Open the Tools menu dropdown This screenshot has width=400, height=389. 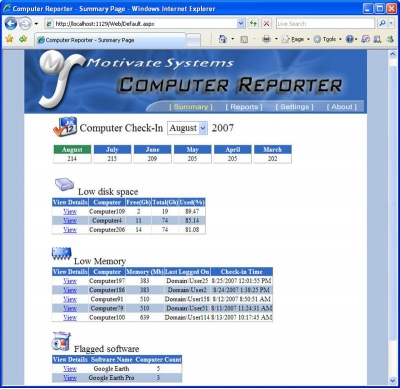(328, 39)
